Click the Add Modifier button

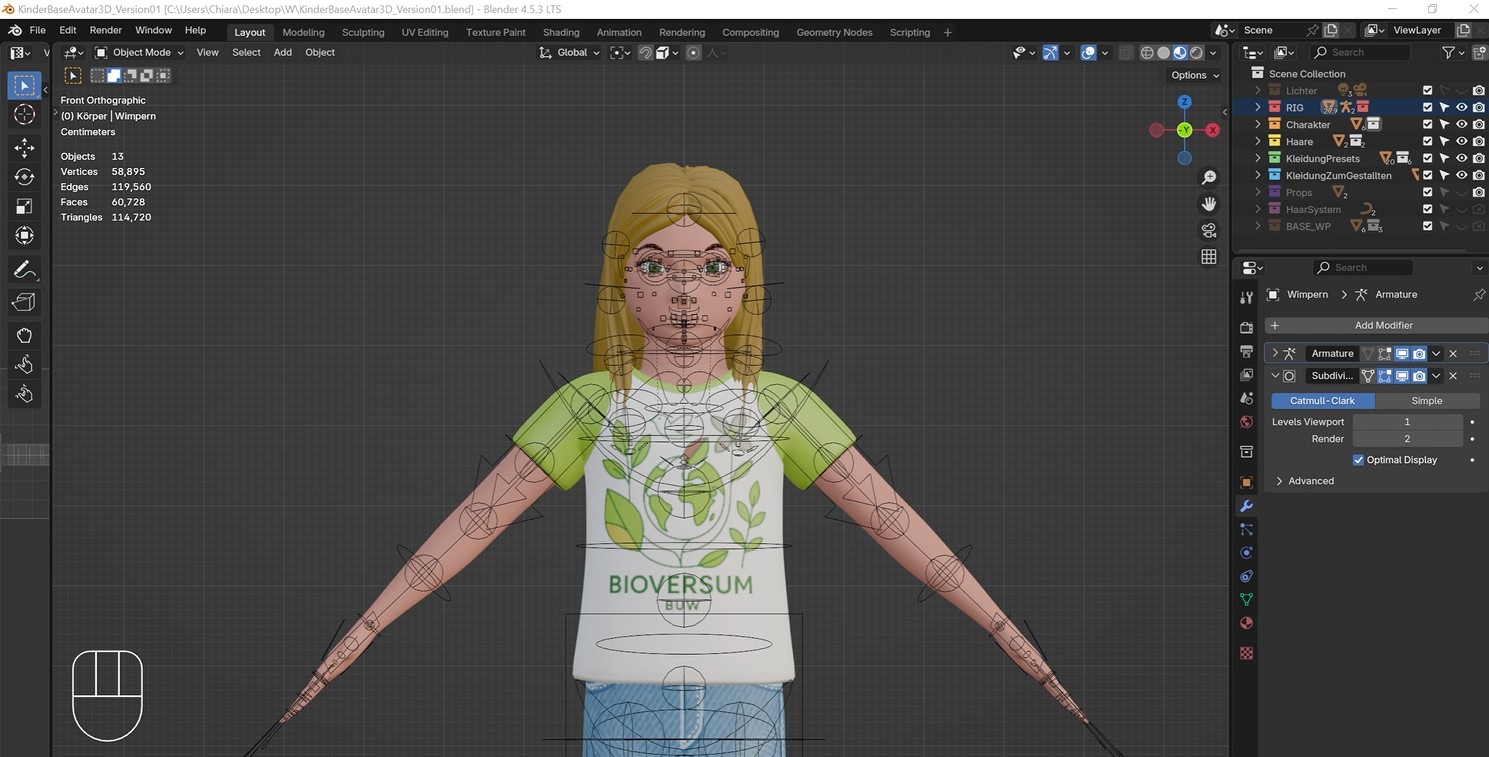pyautogui.click(x=1383, y=325)
